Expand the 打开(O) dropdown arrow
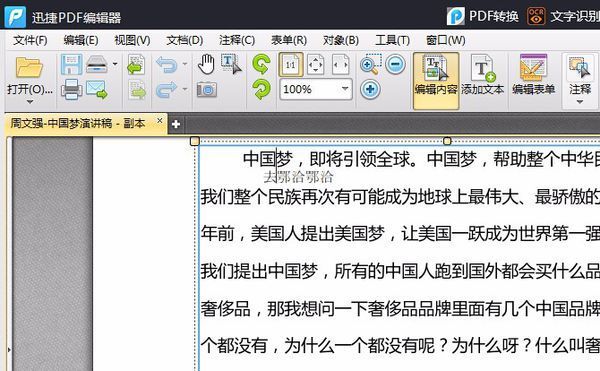Image resolution: width=600 pixels, height=371 pixels. coord(29,102)
